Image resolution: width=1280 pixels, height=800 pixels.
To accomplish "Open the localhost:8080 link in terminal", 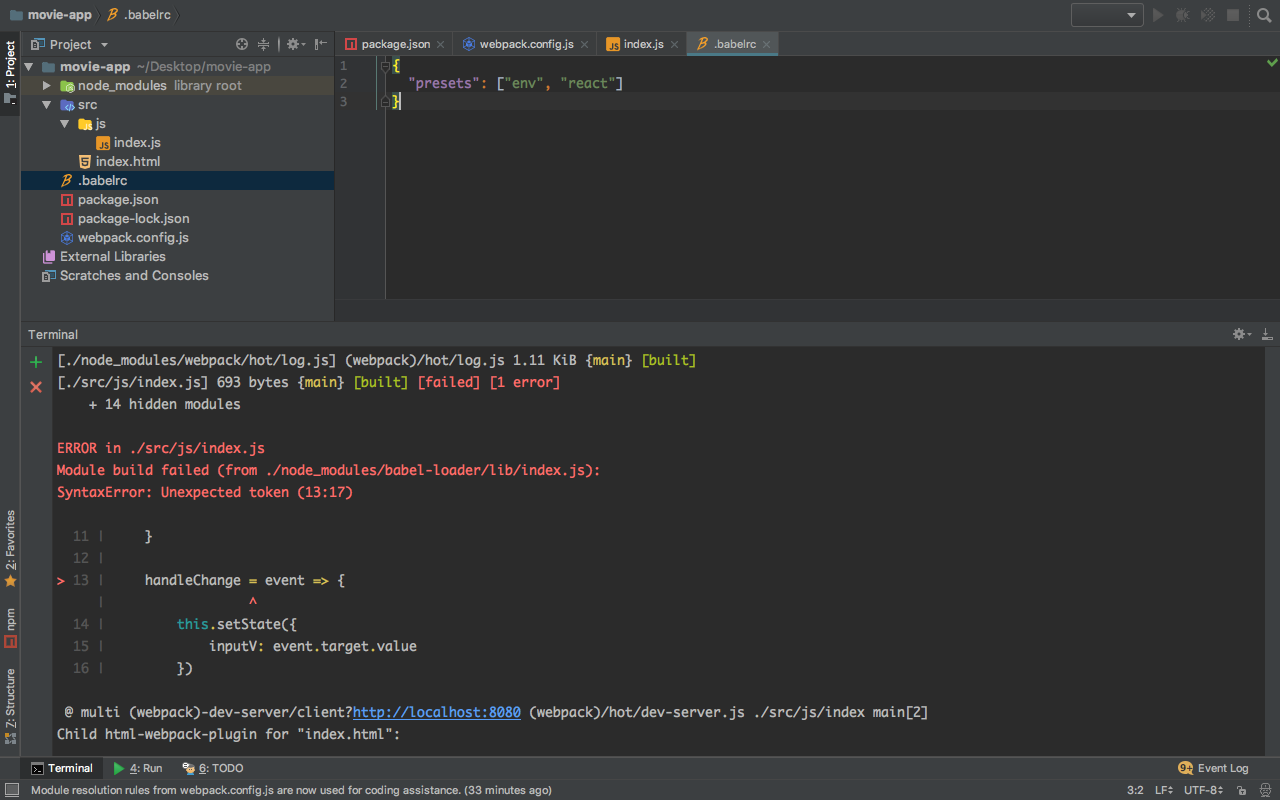I will click(437, 712).
